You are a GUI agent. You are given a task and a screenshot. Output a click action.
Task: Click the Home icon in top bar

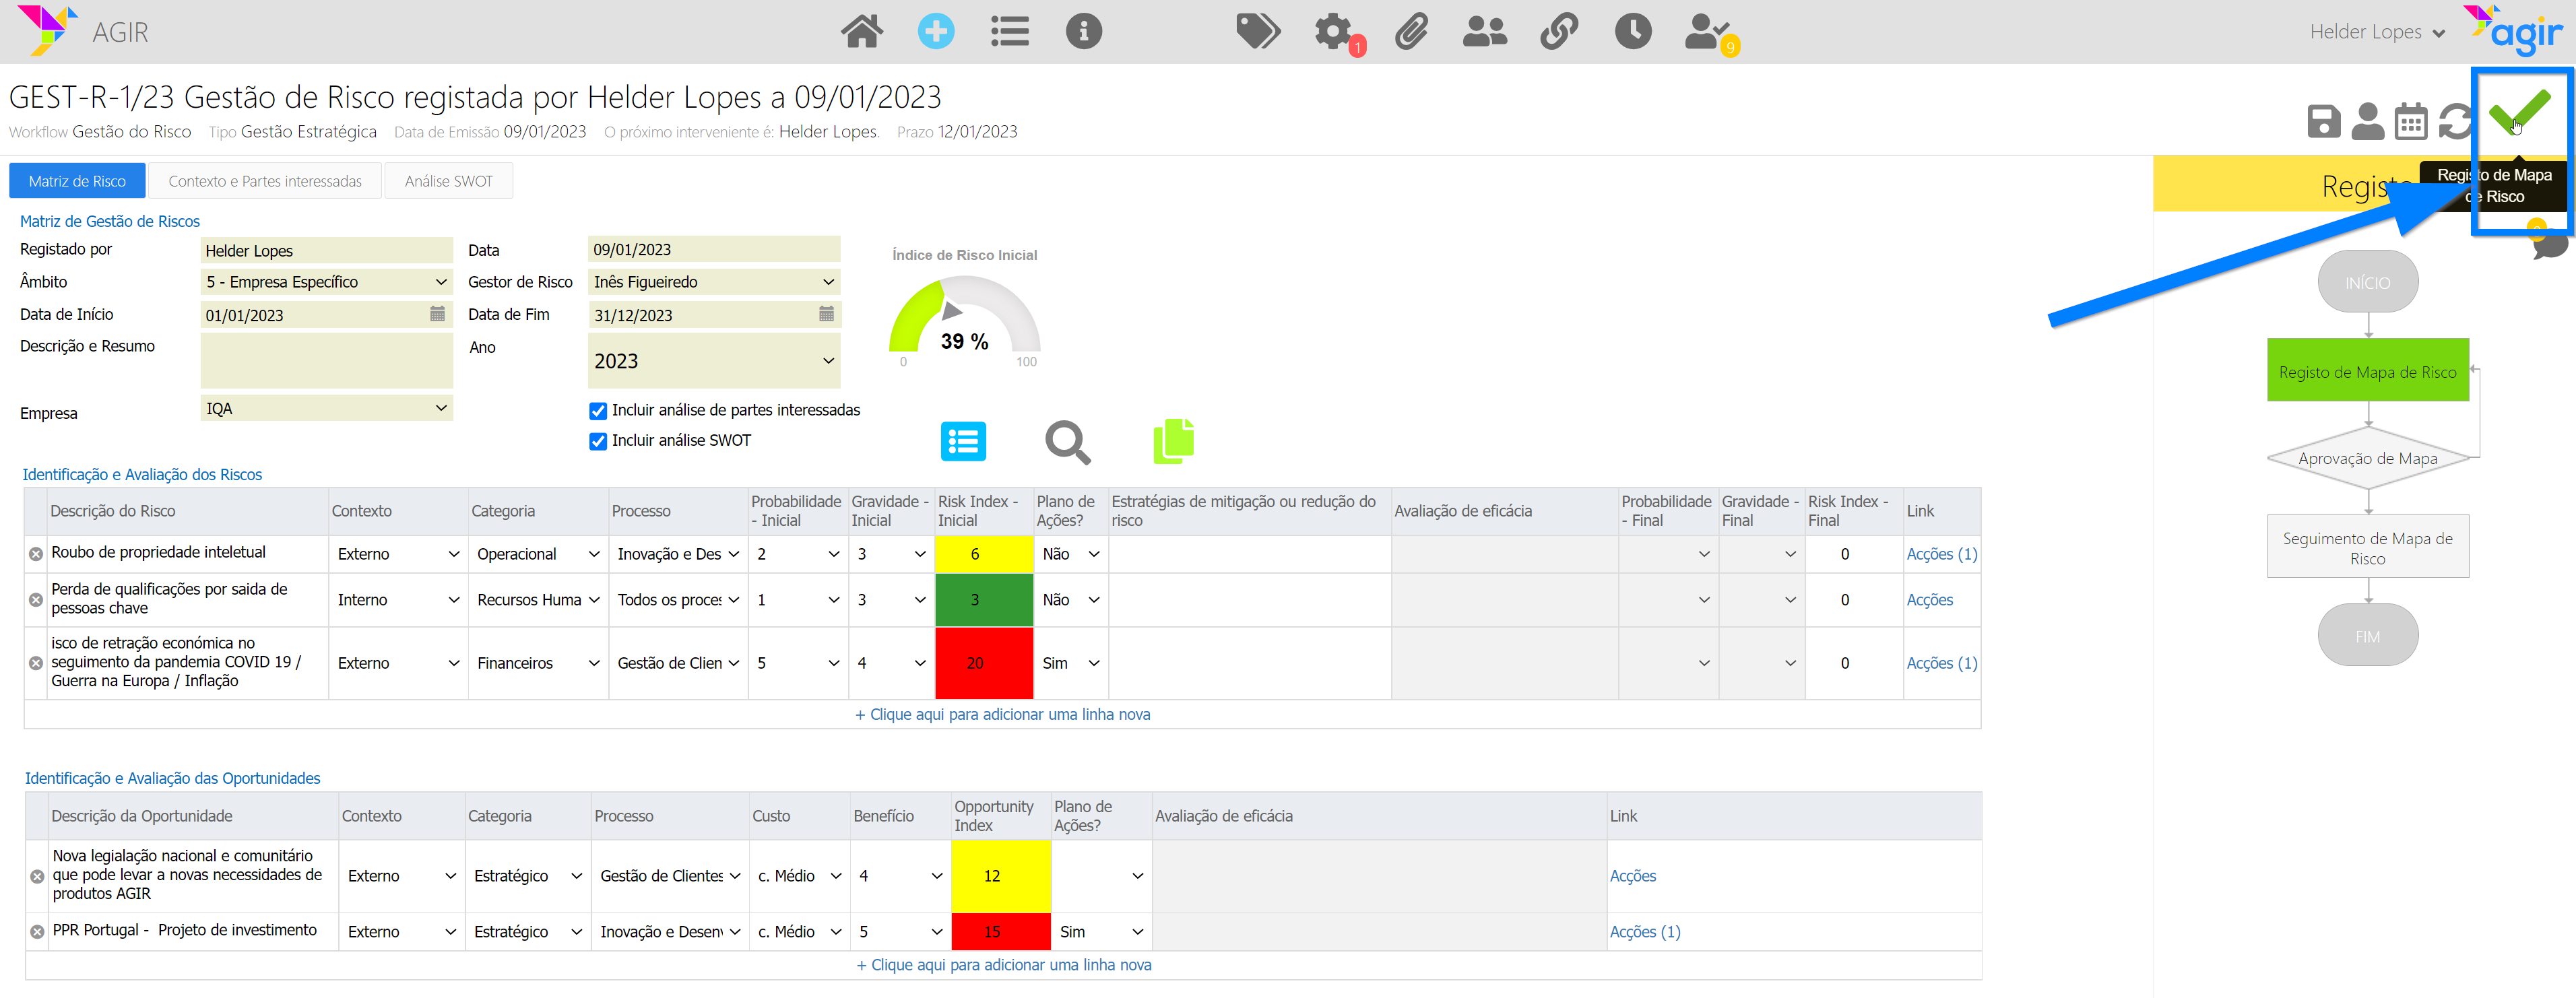[861, 32]
